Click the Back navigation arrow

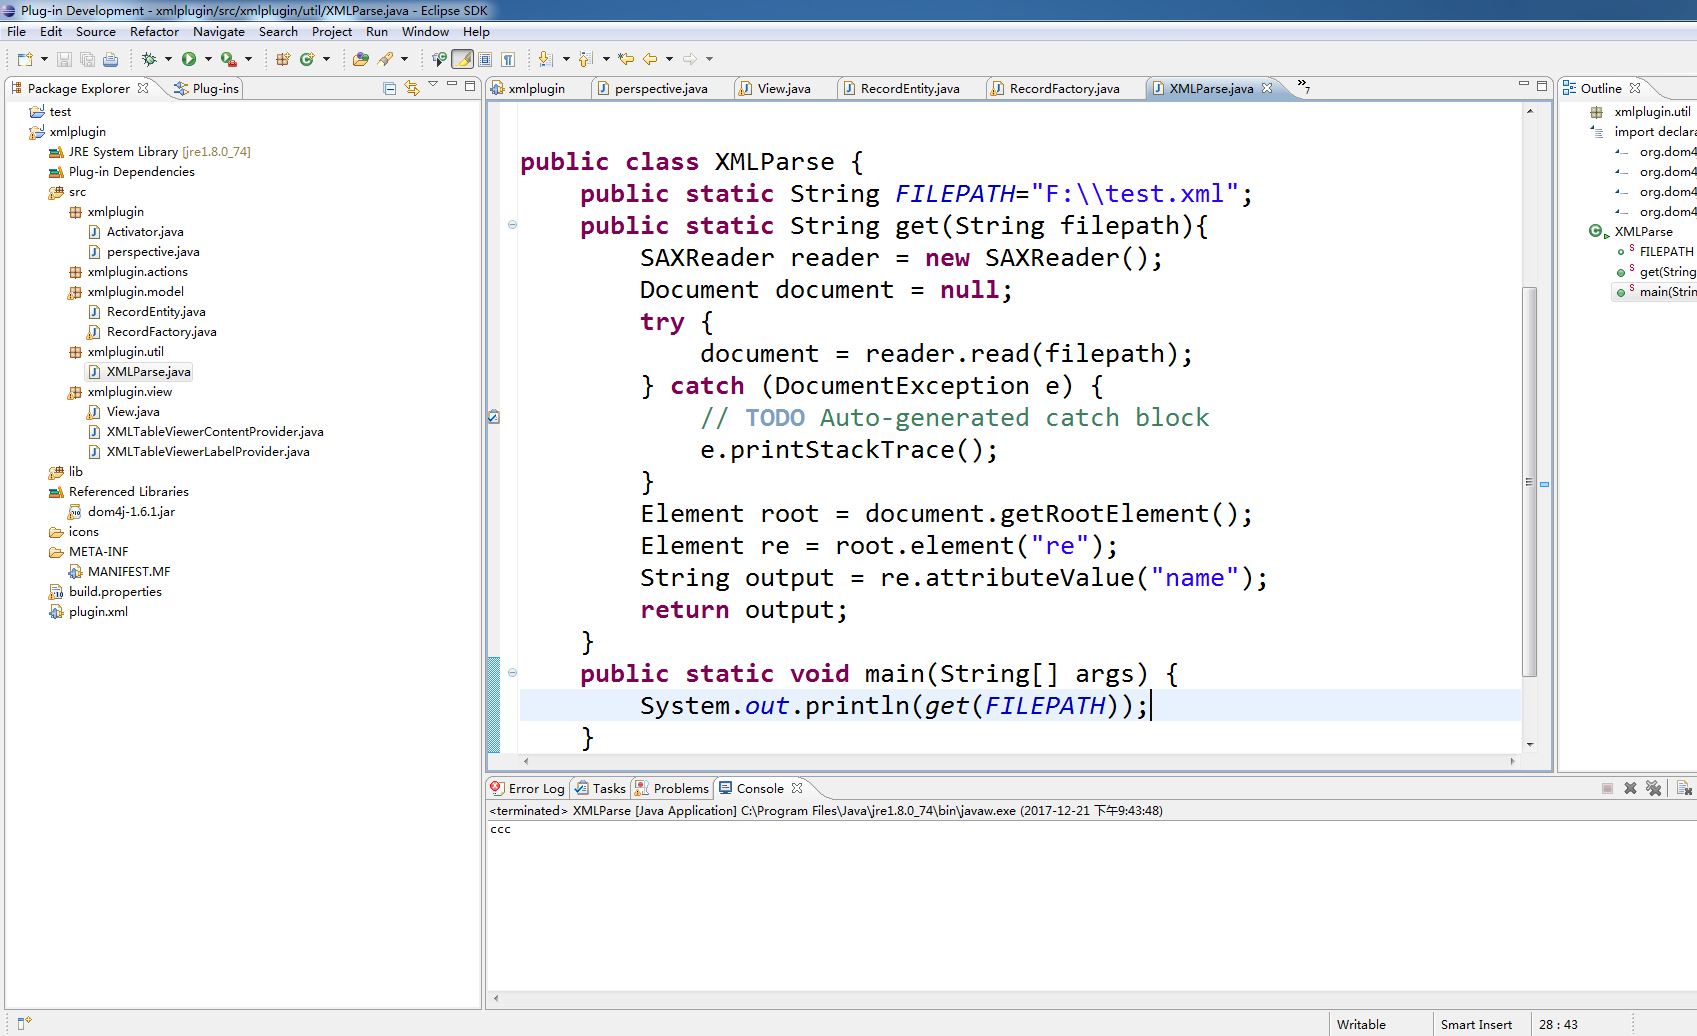(649, 59)
